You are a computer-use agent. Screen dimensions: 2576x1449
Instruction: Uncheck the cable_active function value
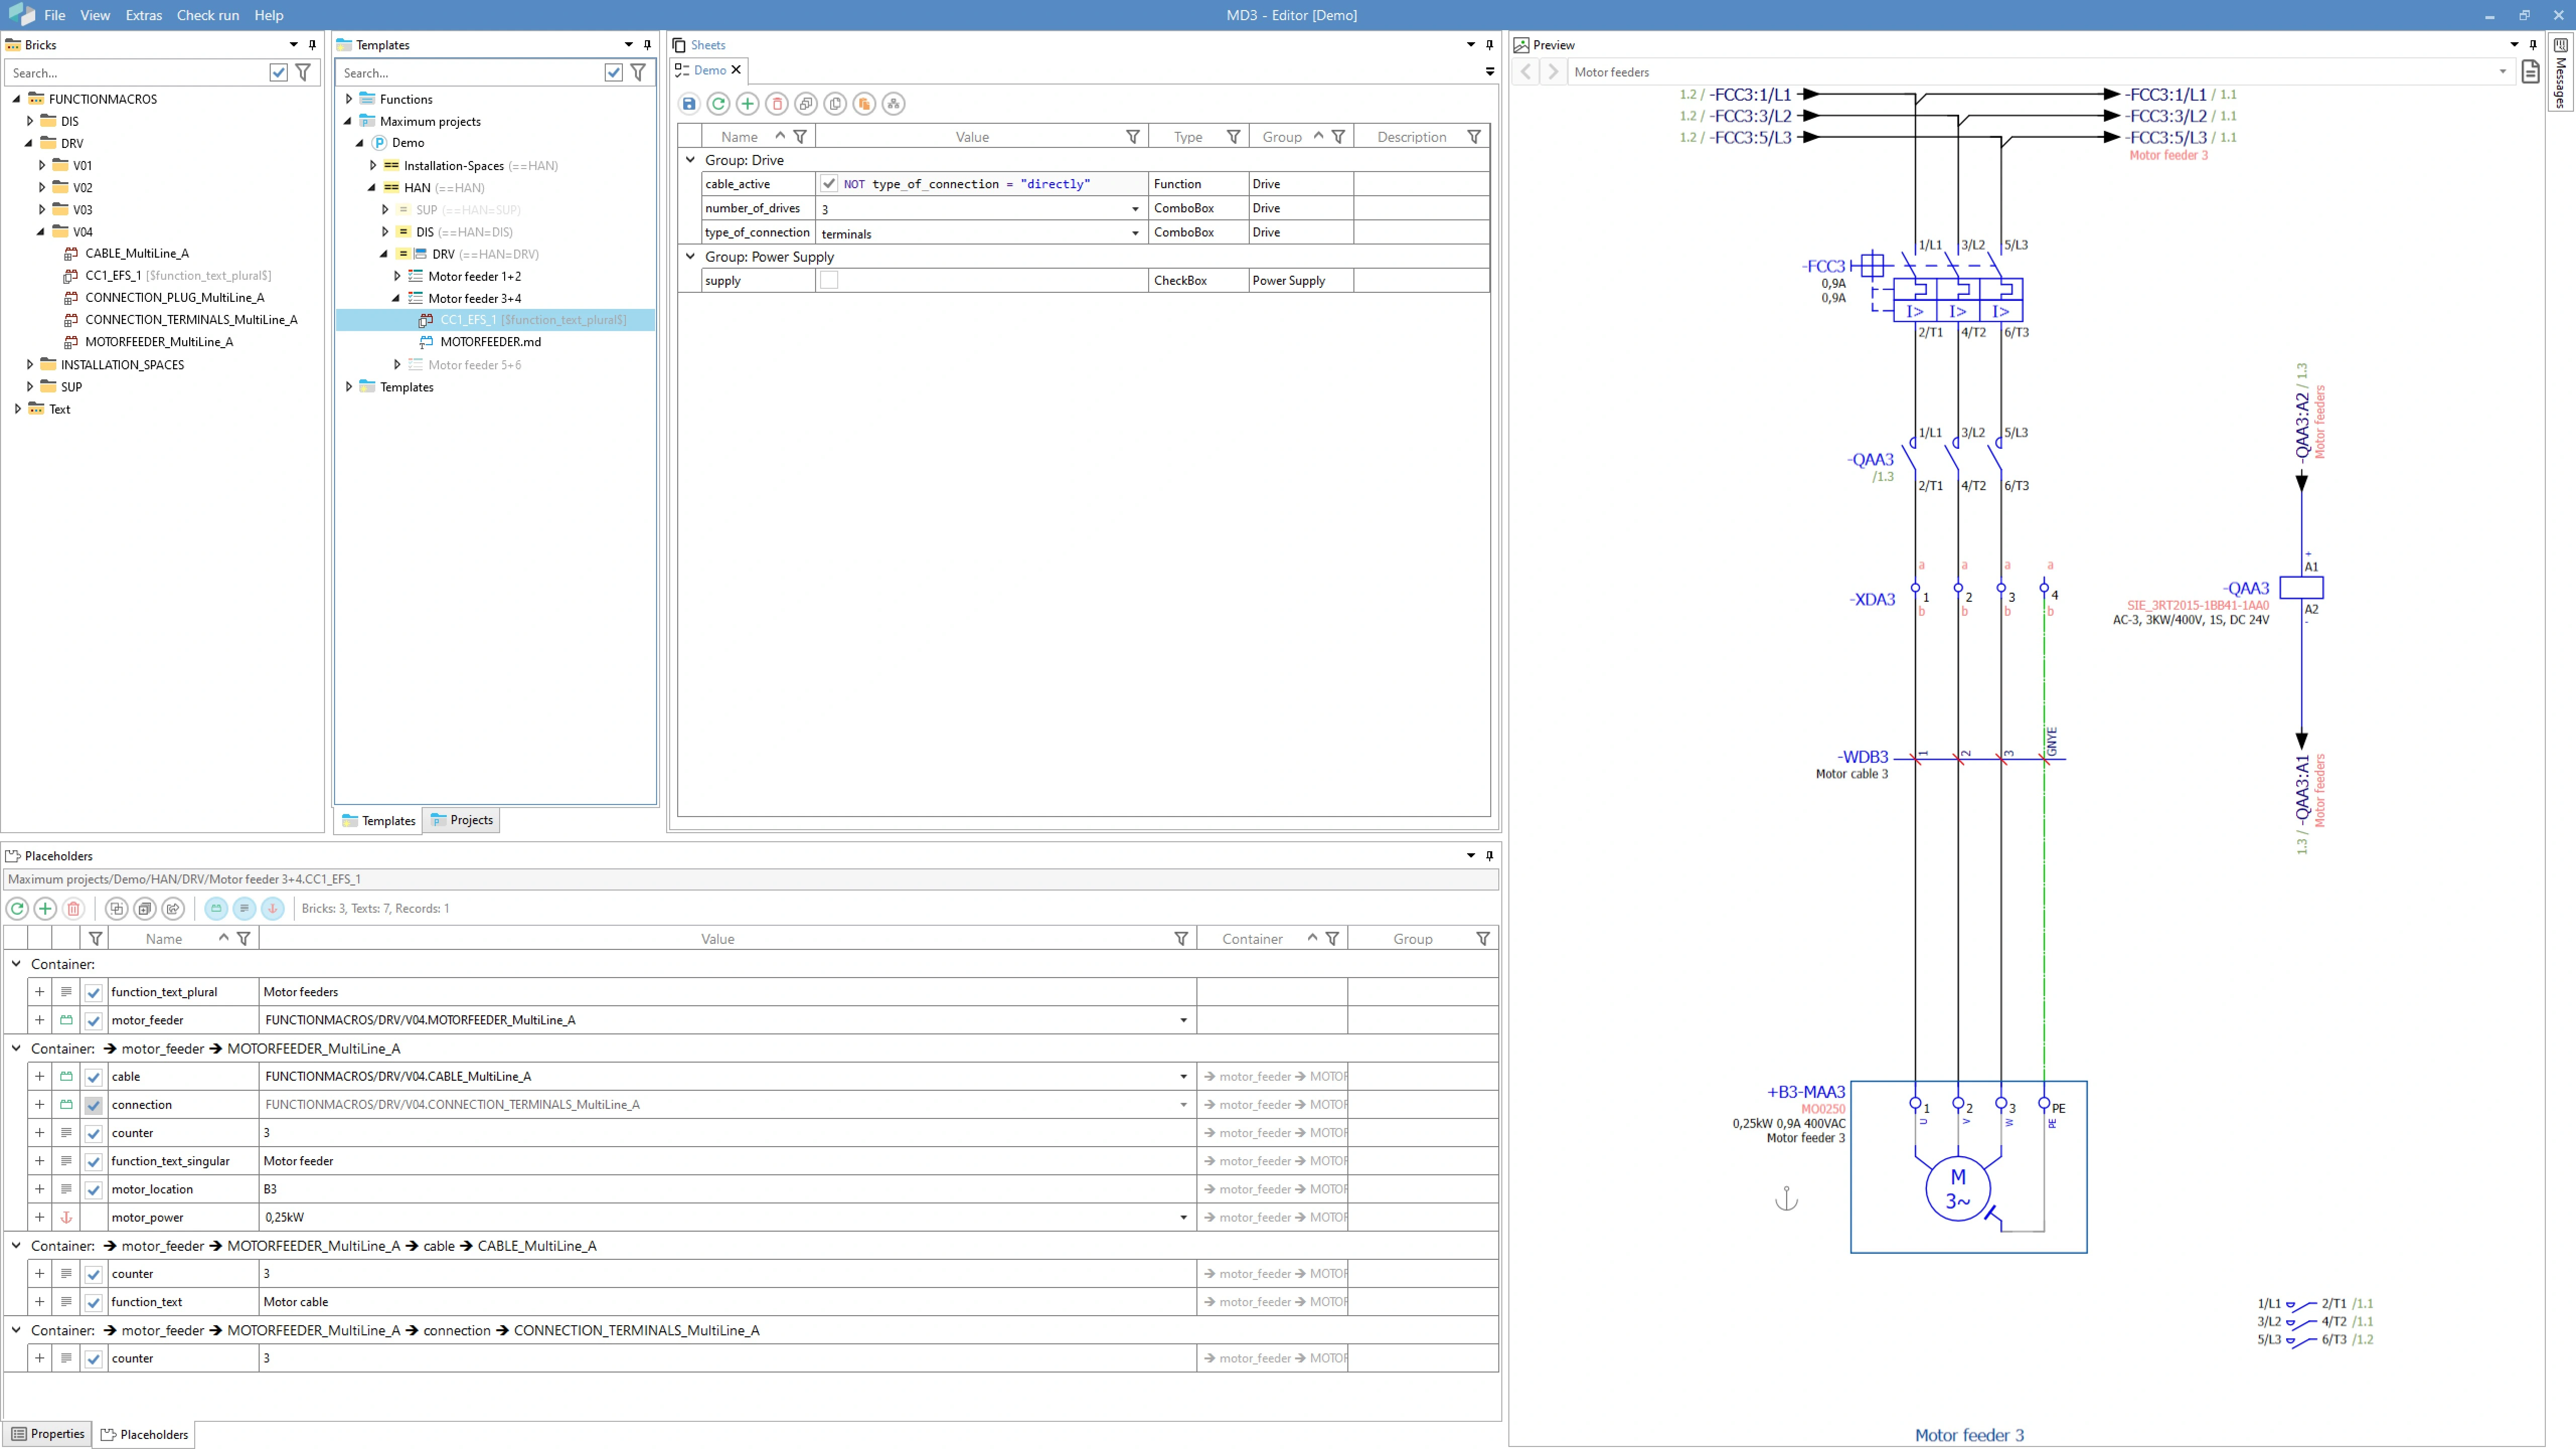tap(829, 184)
